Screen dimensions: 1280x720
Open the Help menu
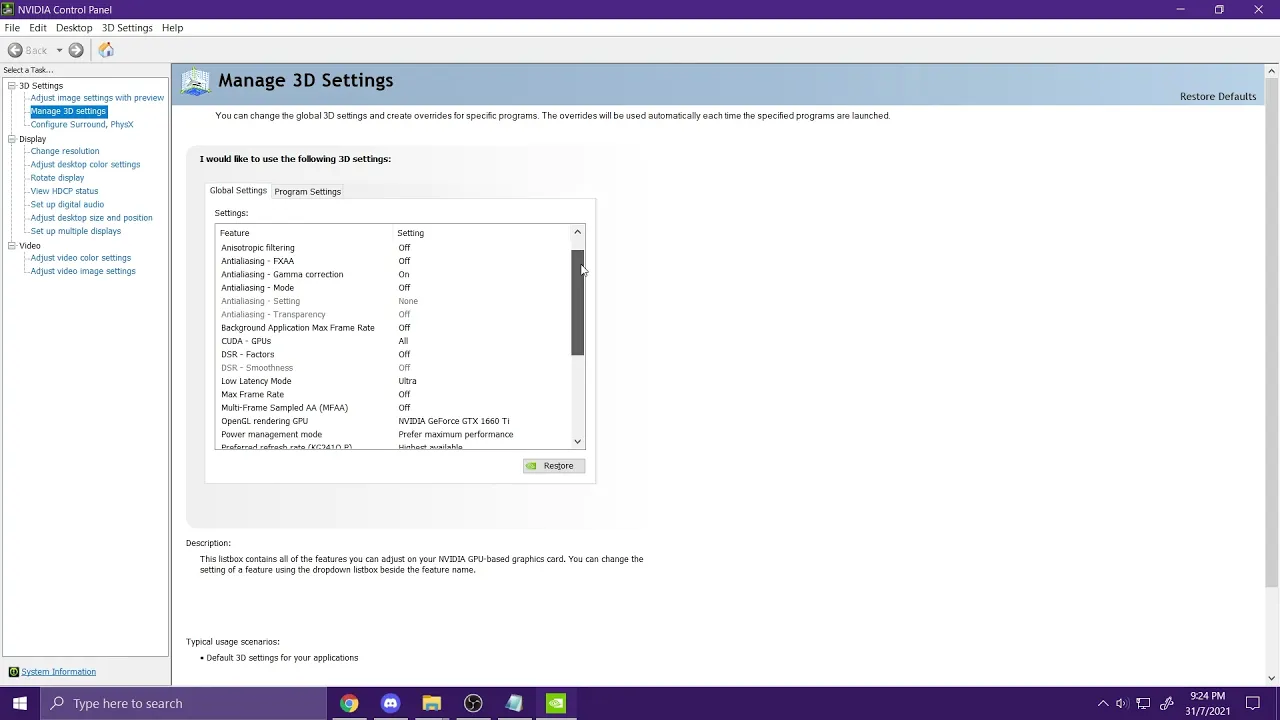(172, 28)
